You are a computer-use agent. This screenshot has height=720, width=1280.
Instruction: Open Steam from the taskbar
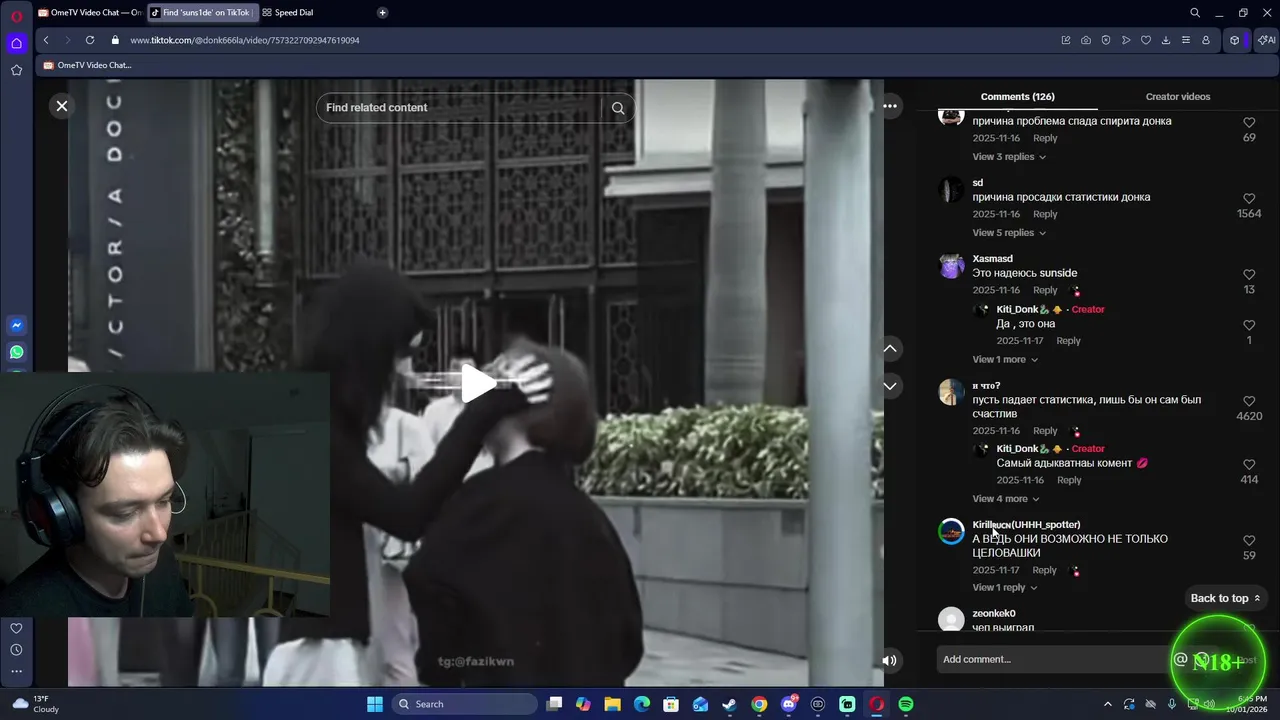click(x=729, y=704)
